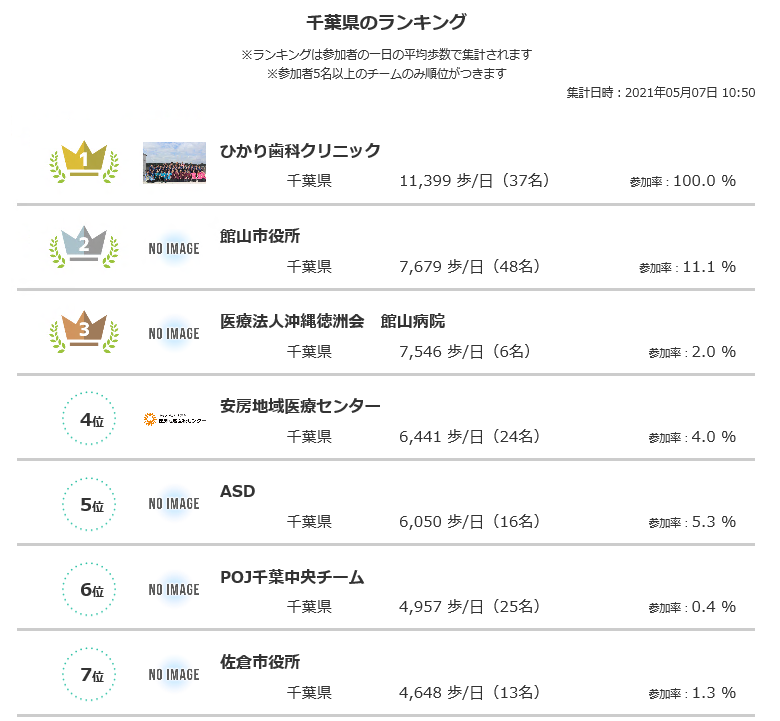Open the 佐倉市役所 team entry
780x721 pixels.
pyautogui.click(x=260, y=662)
